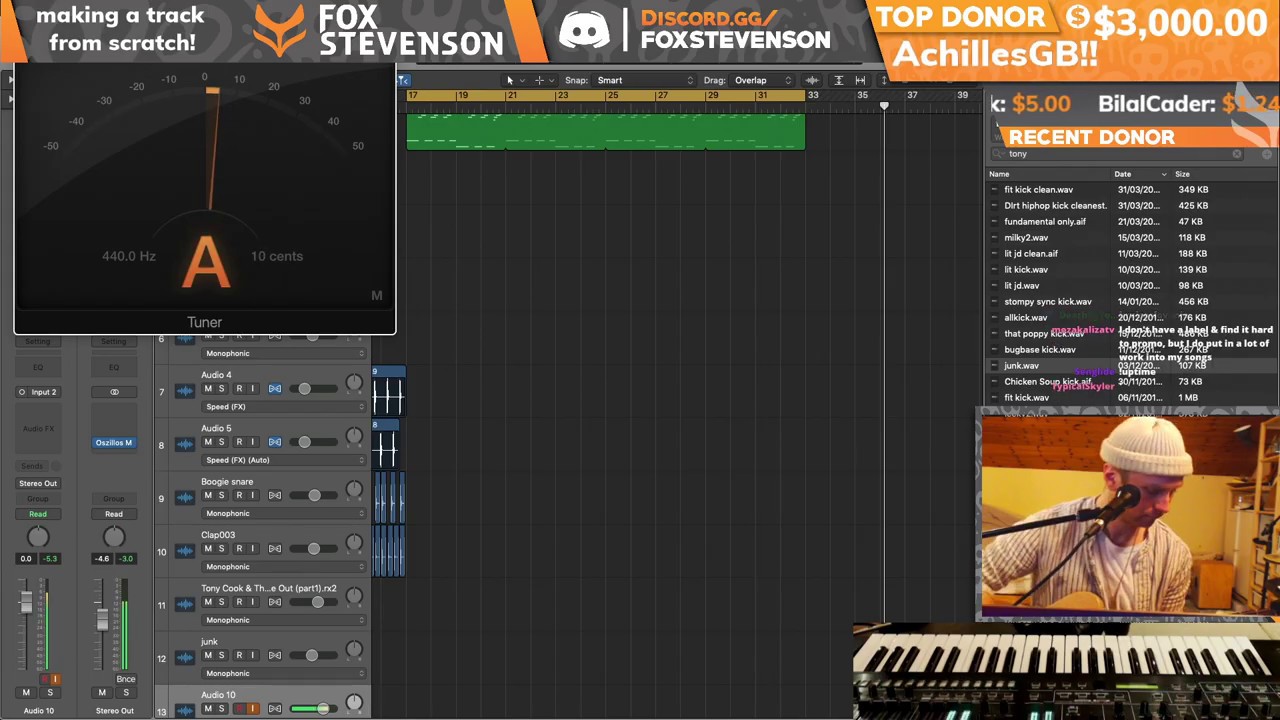1280x720 pixels.
Task: Record-enable the Audio 5 track
Action: coord(238,442)
